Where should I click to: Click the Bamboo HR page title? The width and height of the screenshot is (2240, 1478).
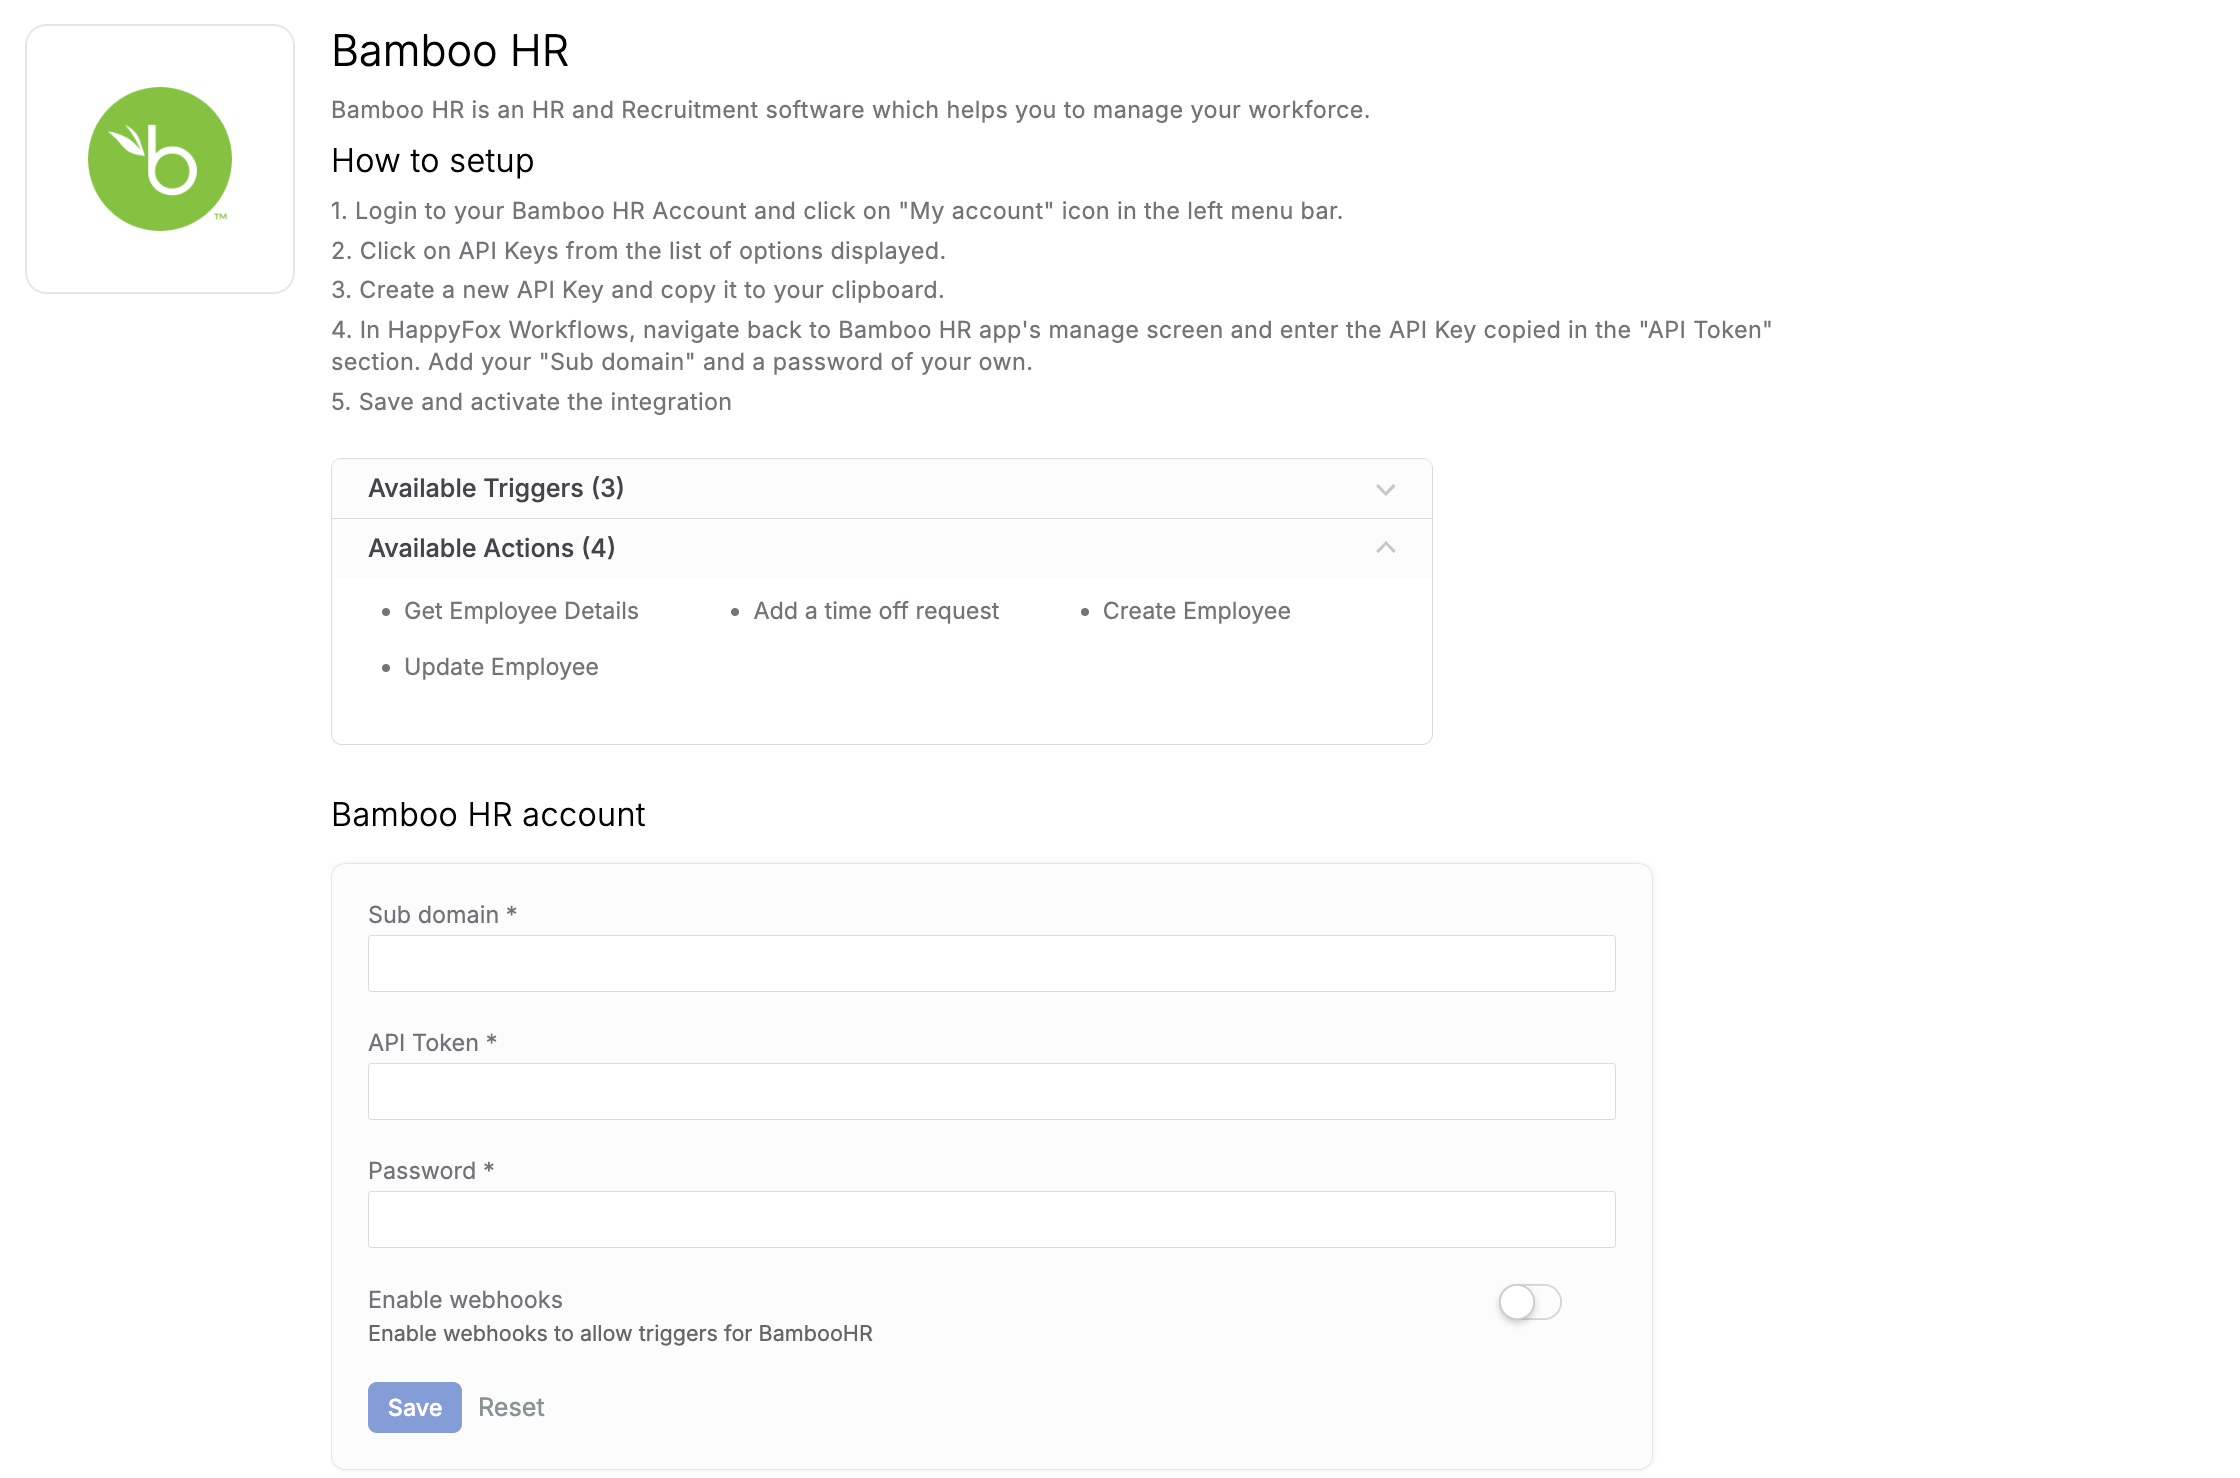point(450,50)
